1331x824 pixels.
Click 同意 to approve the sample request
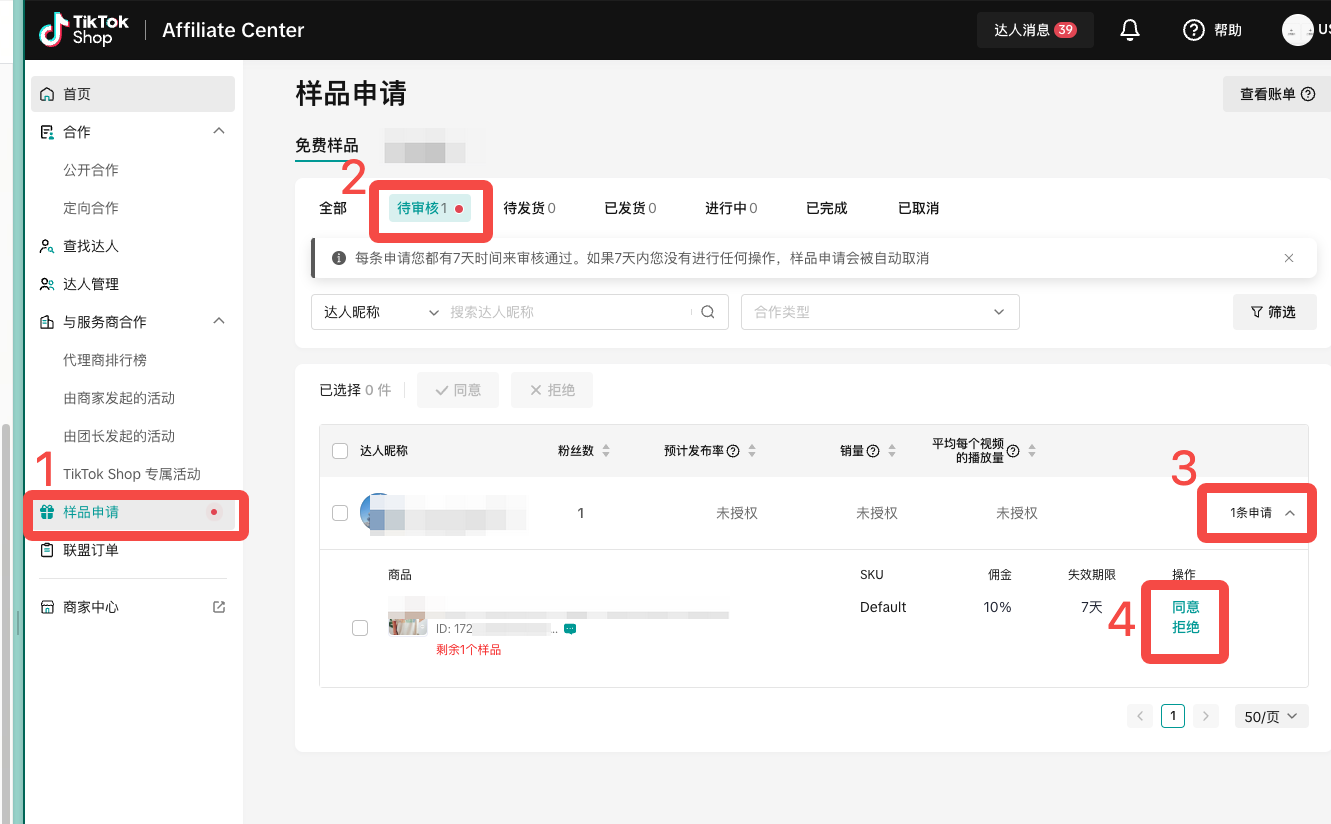[1186, 607]
